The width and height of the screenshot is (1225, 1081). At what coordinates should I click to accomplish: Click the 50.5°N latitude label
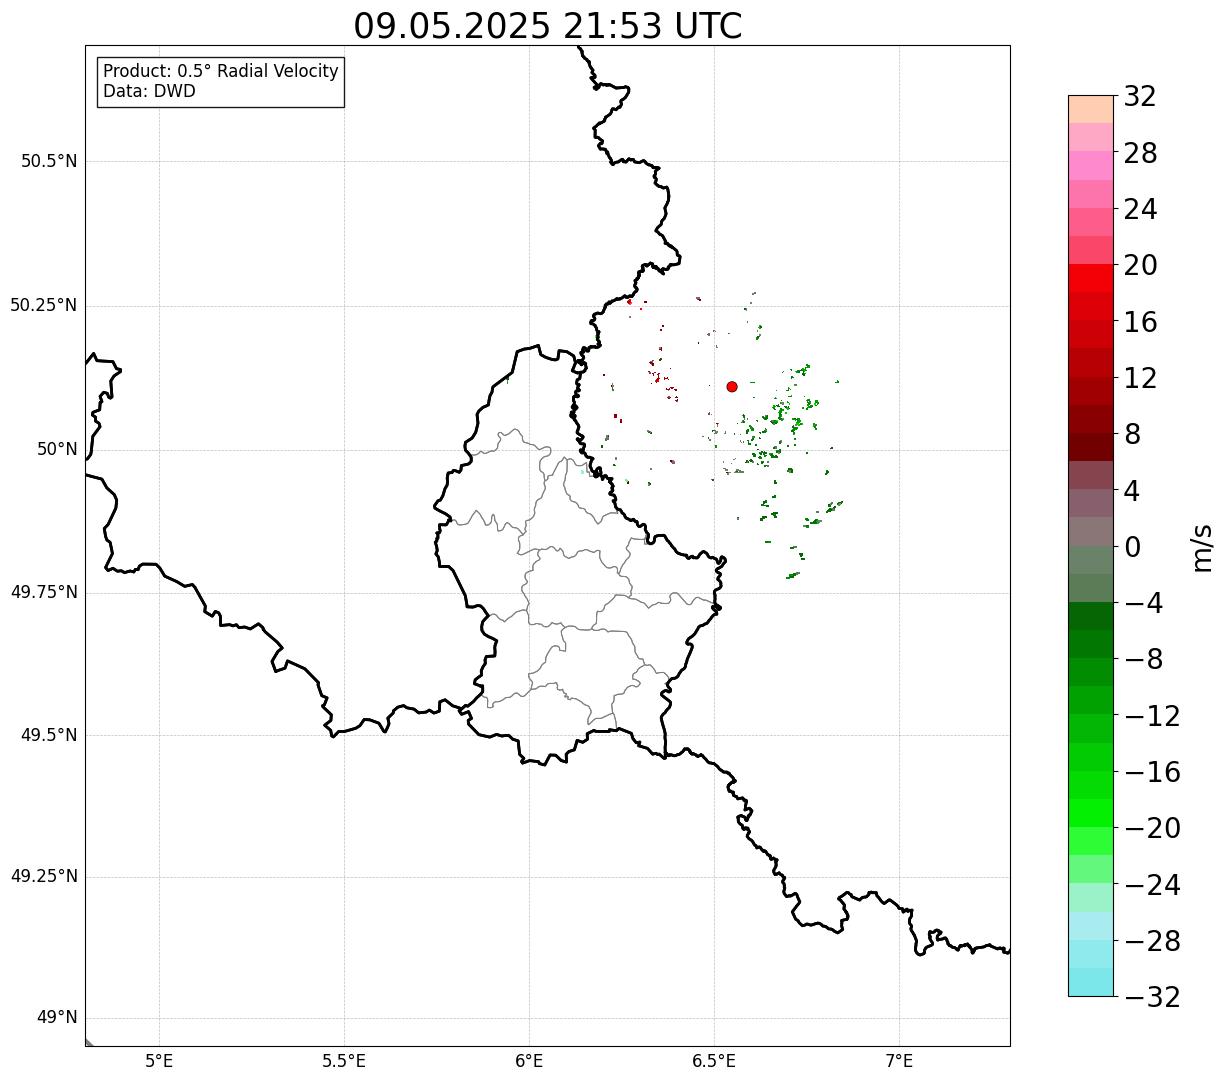coord(49,161)
